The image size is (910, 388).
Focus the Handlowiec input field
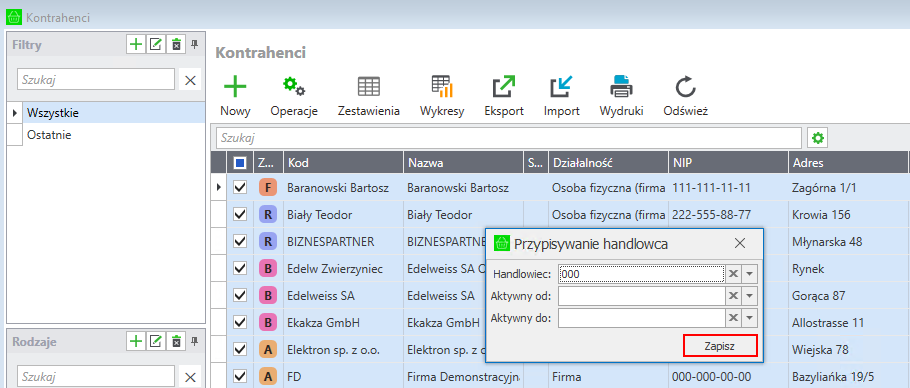click(x=641, y=274)
